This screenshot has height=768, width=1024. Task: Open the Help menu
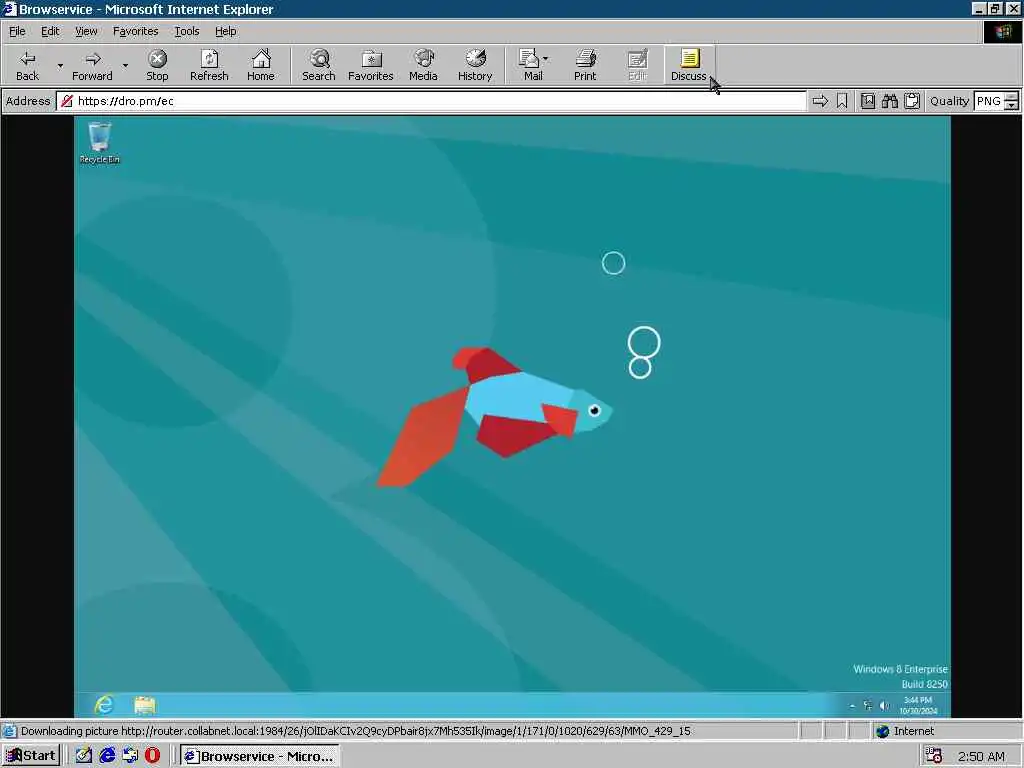[225, 31]
